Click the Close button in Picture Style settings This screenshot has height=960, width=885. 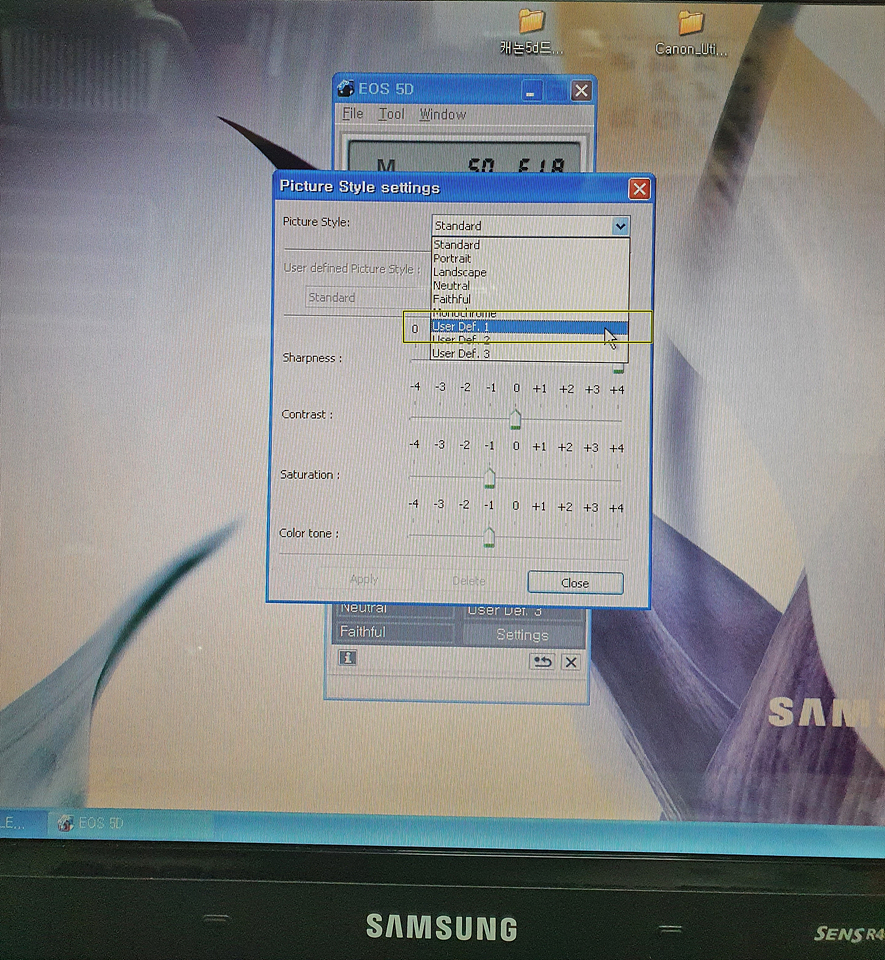click(575, 583)
